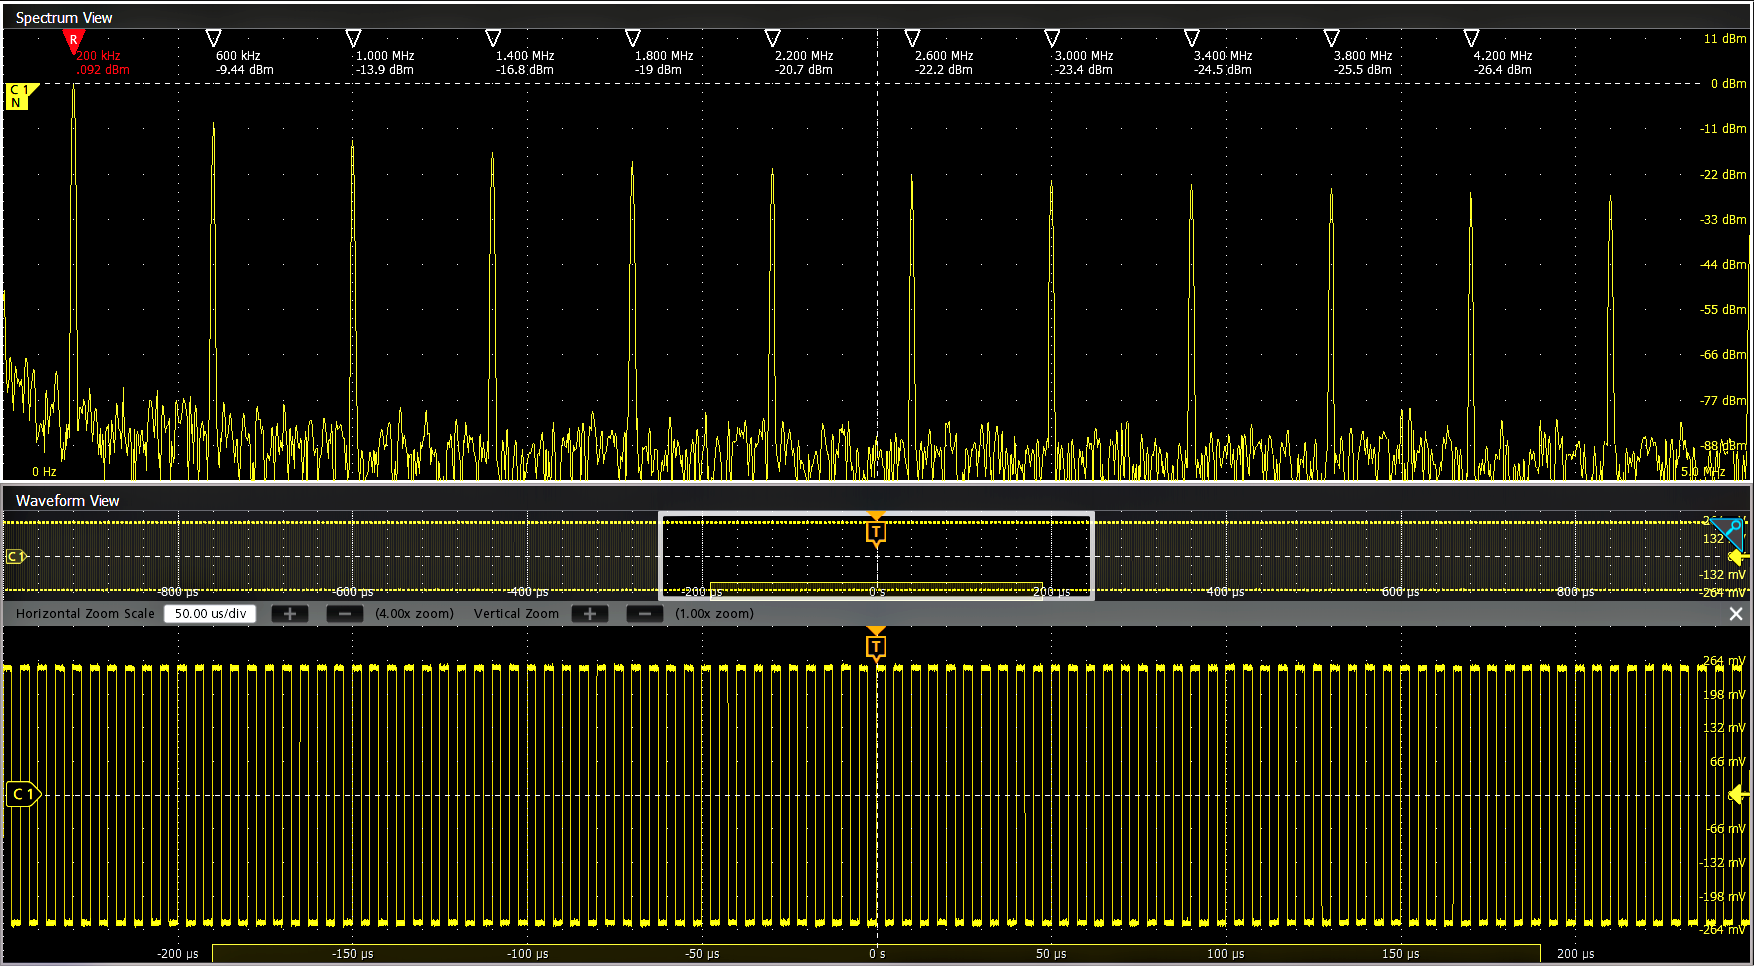
Task: Click the orange T trigger icon above zoomed waveform
Action: tap(876, 645)
